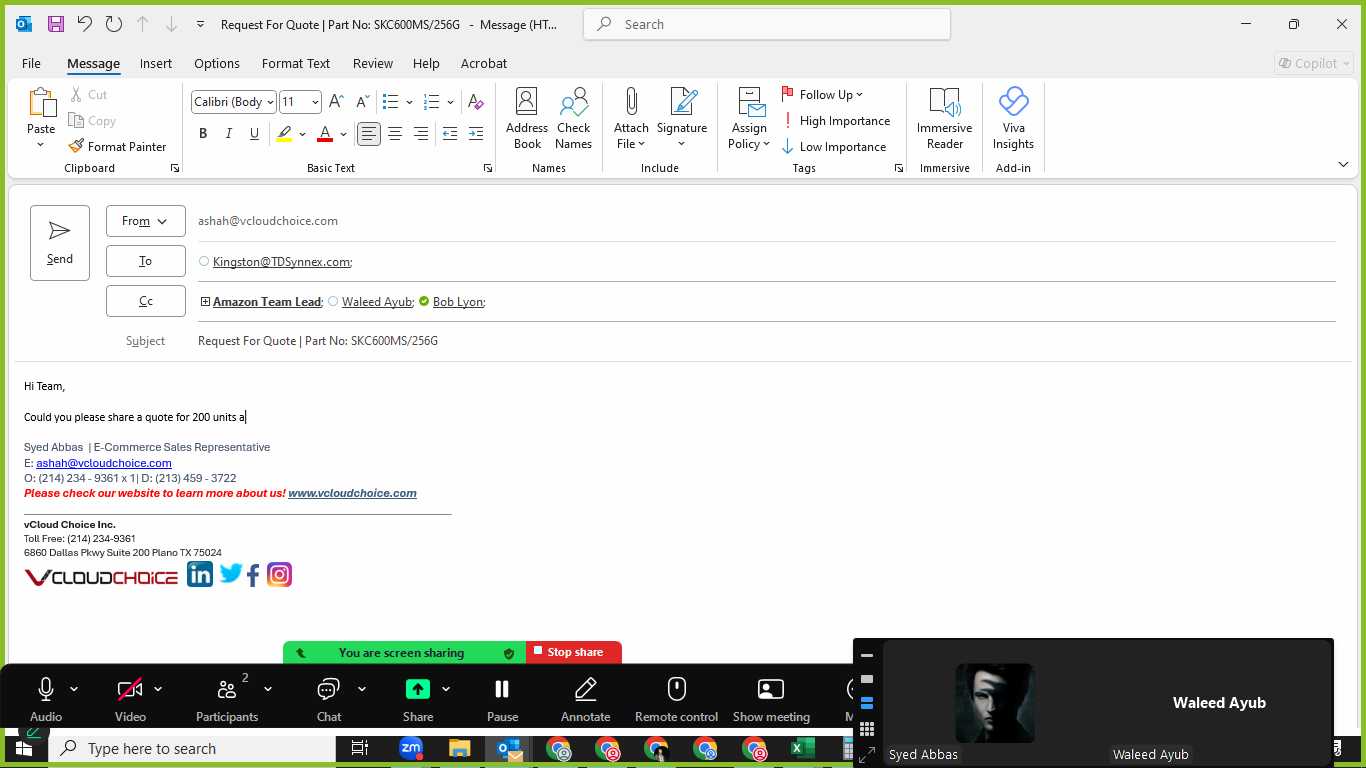This screenshot has height=768, width=1366.
Task: Click the Send email button
Action: click(x=60, y=243)
